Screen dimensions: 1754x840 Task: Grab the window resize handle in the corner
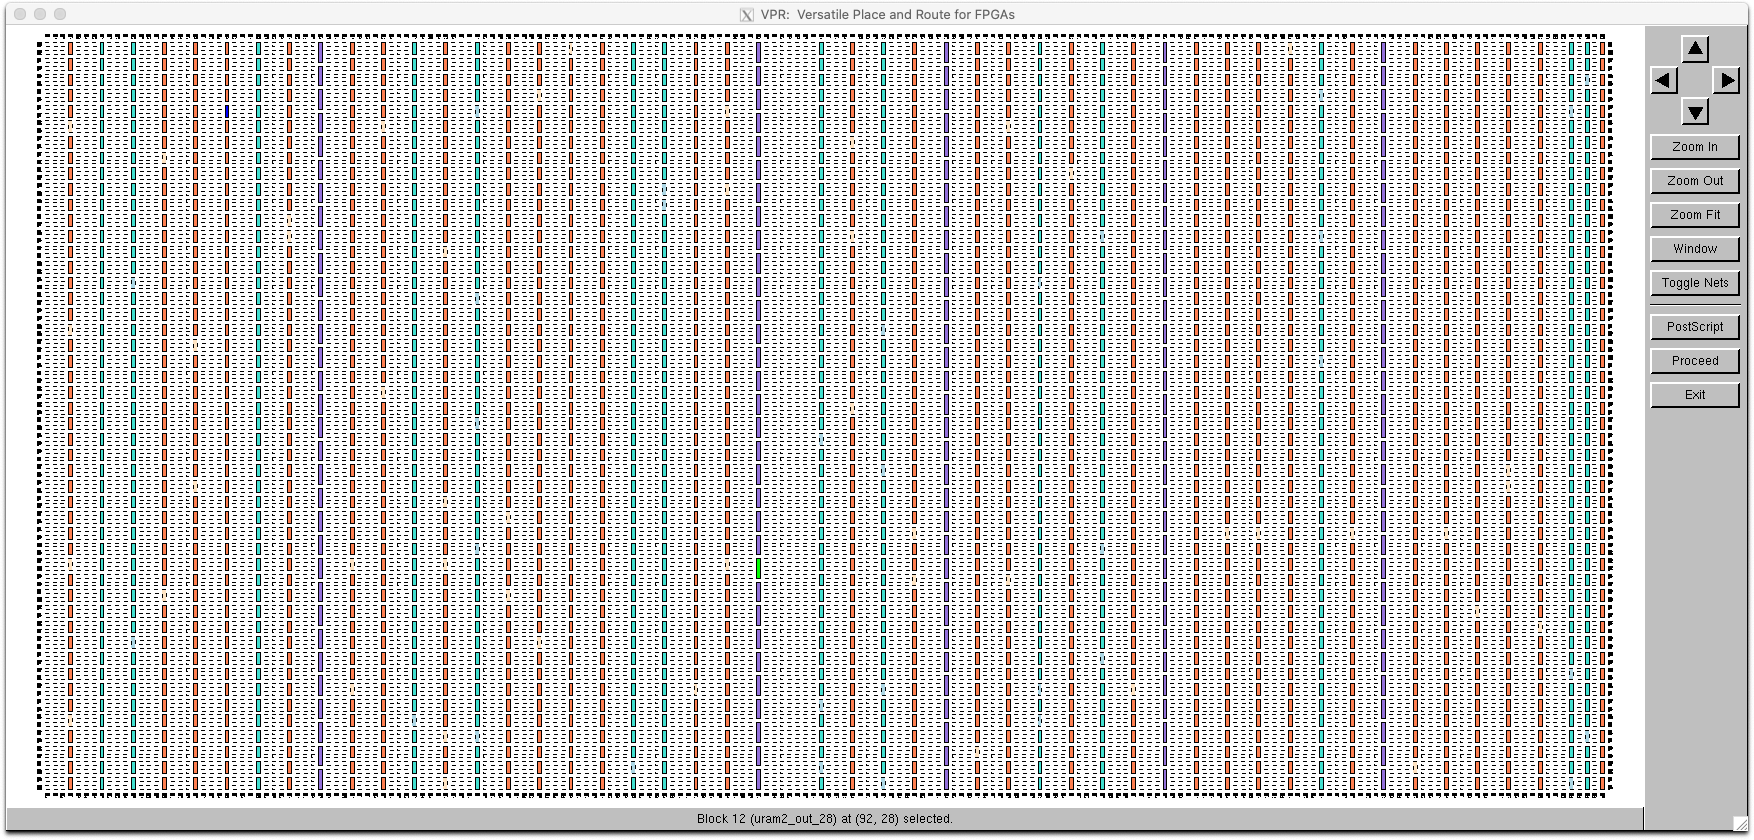click(x=1739, y=823)
